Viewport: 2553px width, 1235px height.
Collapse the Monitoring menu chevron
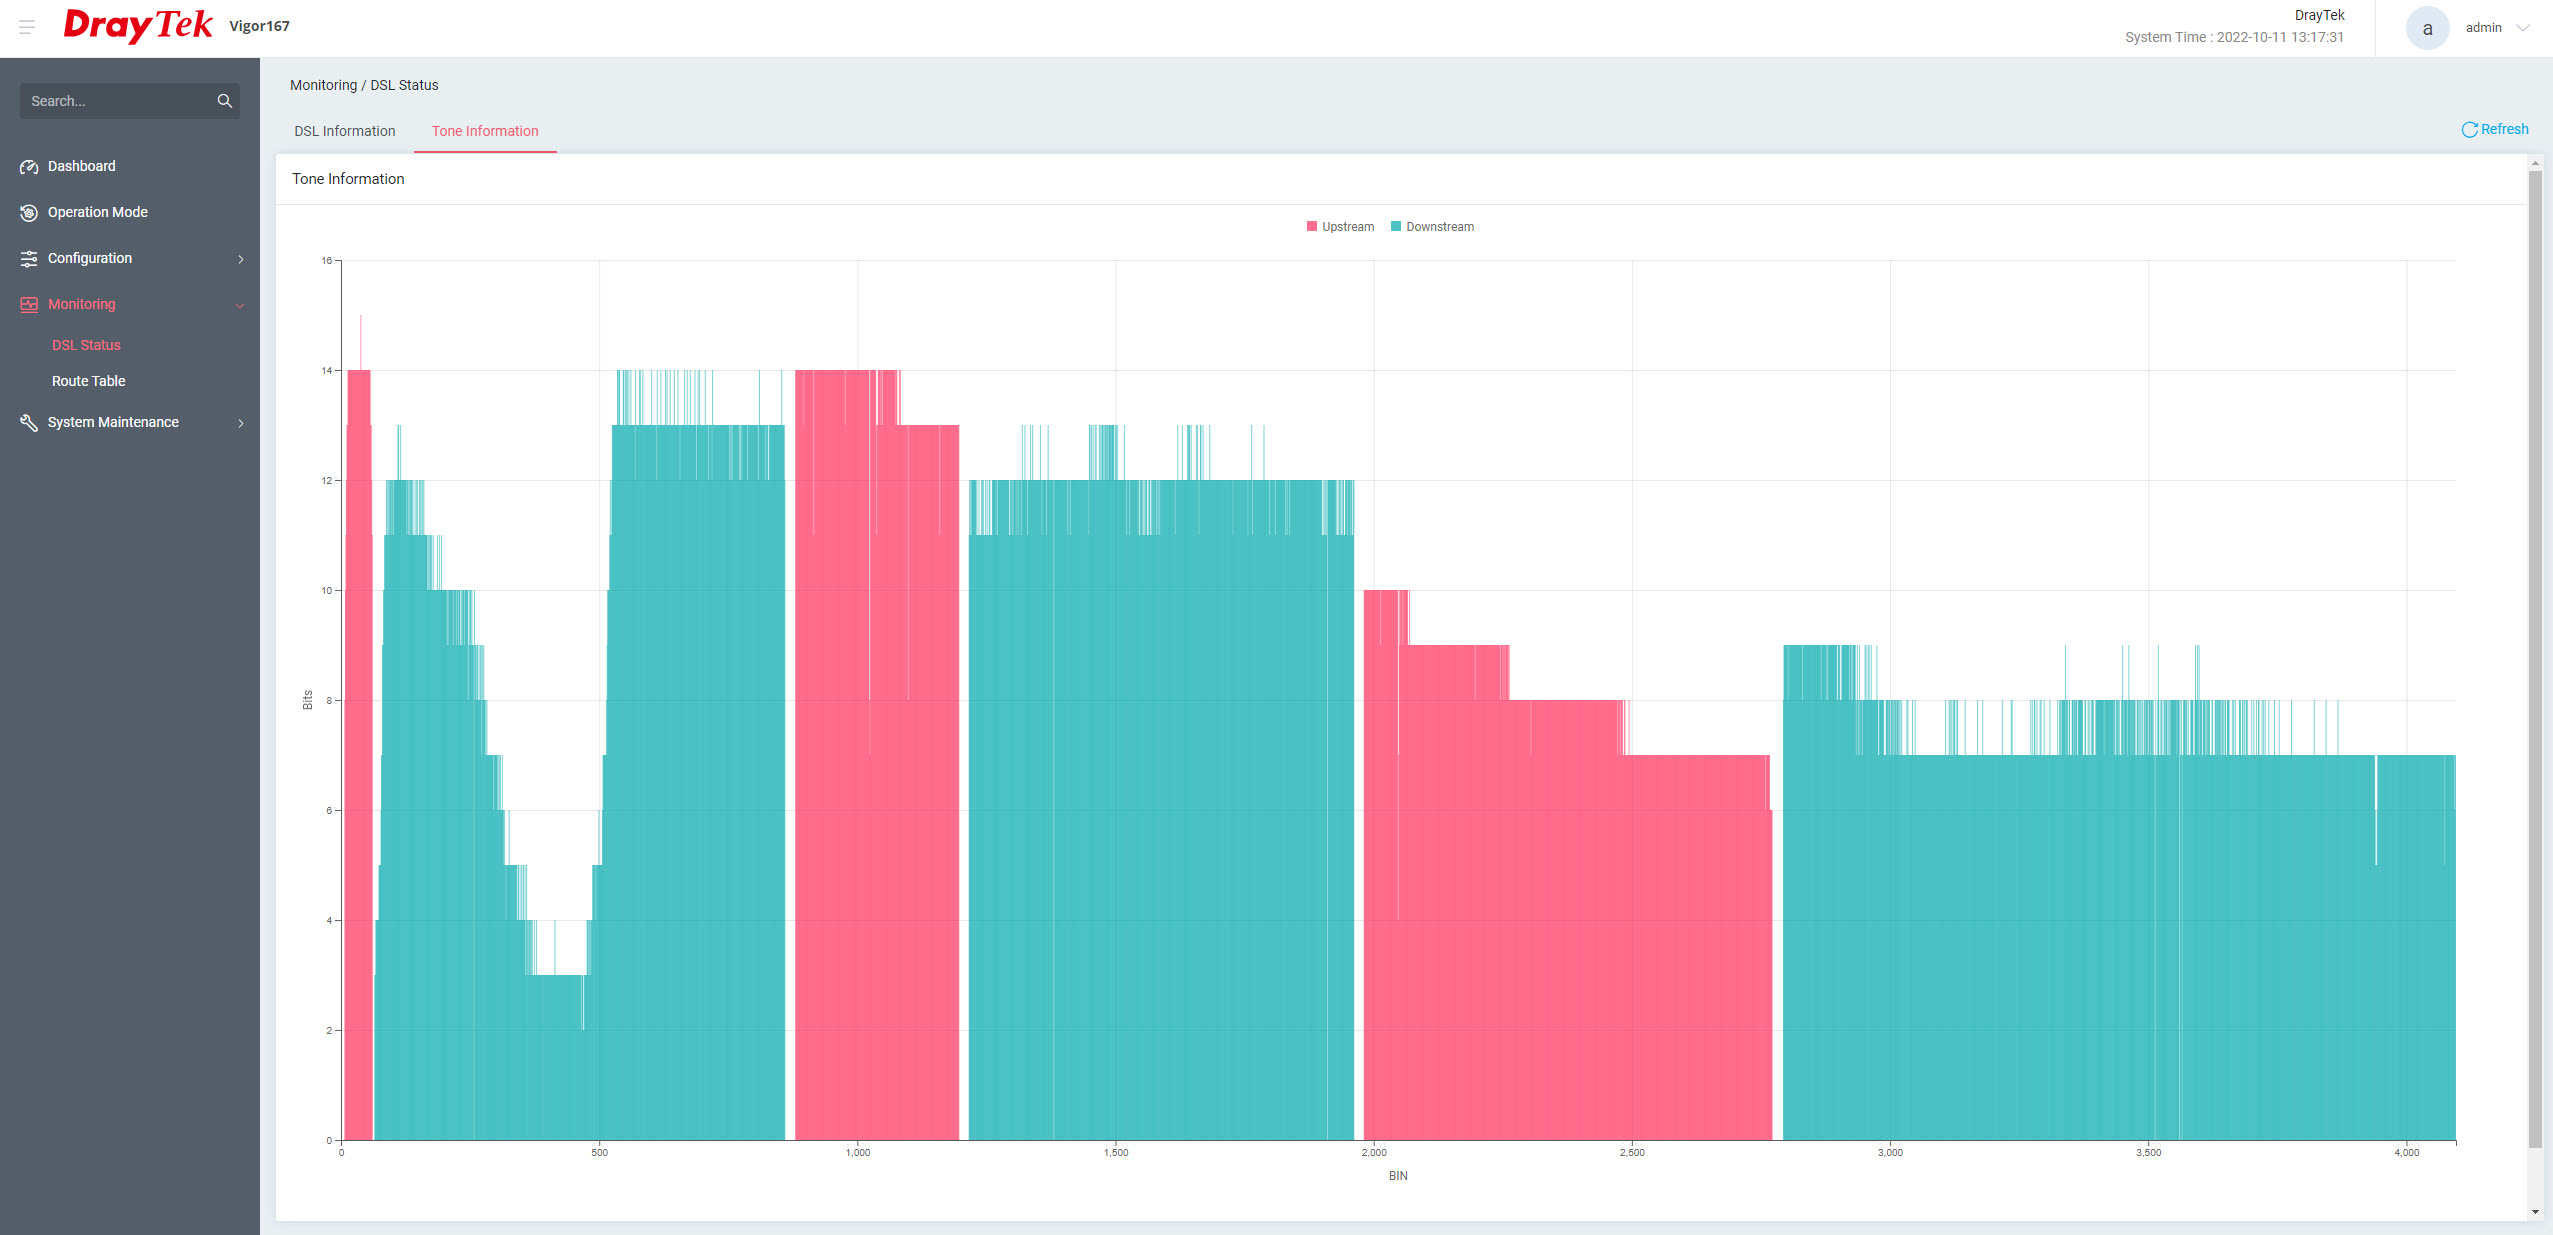pyautogui.click(x=240, y=306)
